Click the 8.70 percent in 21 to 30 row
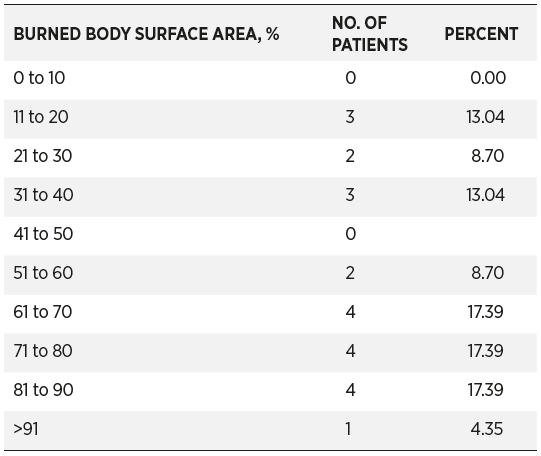This screenshot has width=541, height=456. [488, 156]
